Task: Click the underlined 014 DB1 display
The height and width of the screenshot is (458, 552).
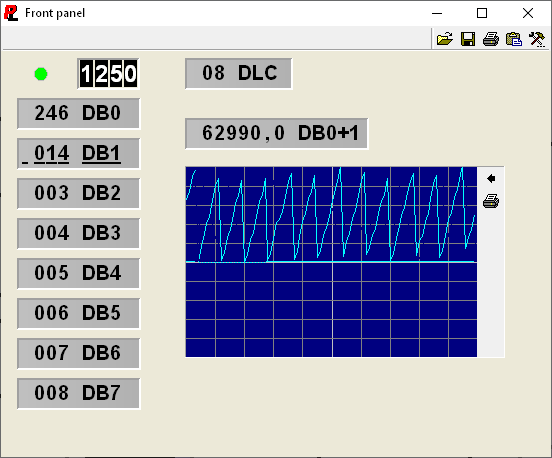Action: 79,153
